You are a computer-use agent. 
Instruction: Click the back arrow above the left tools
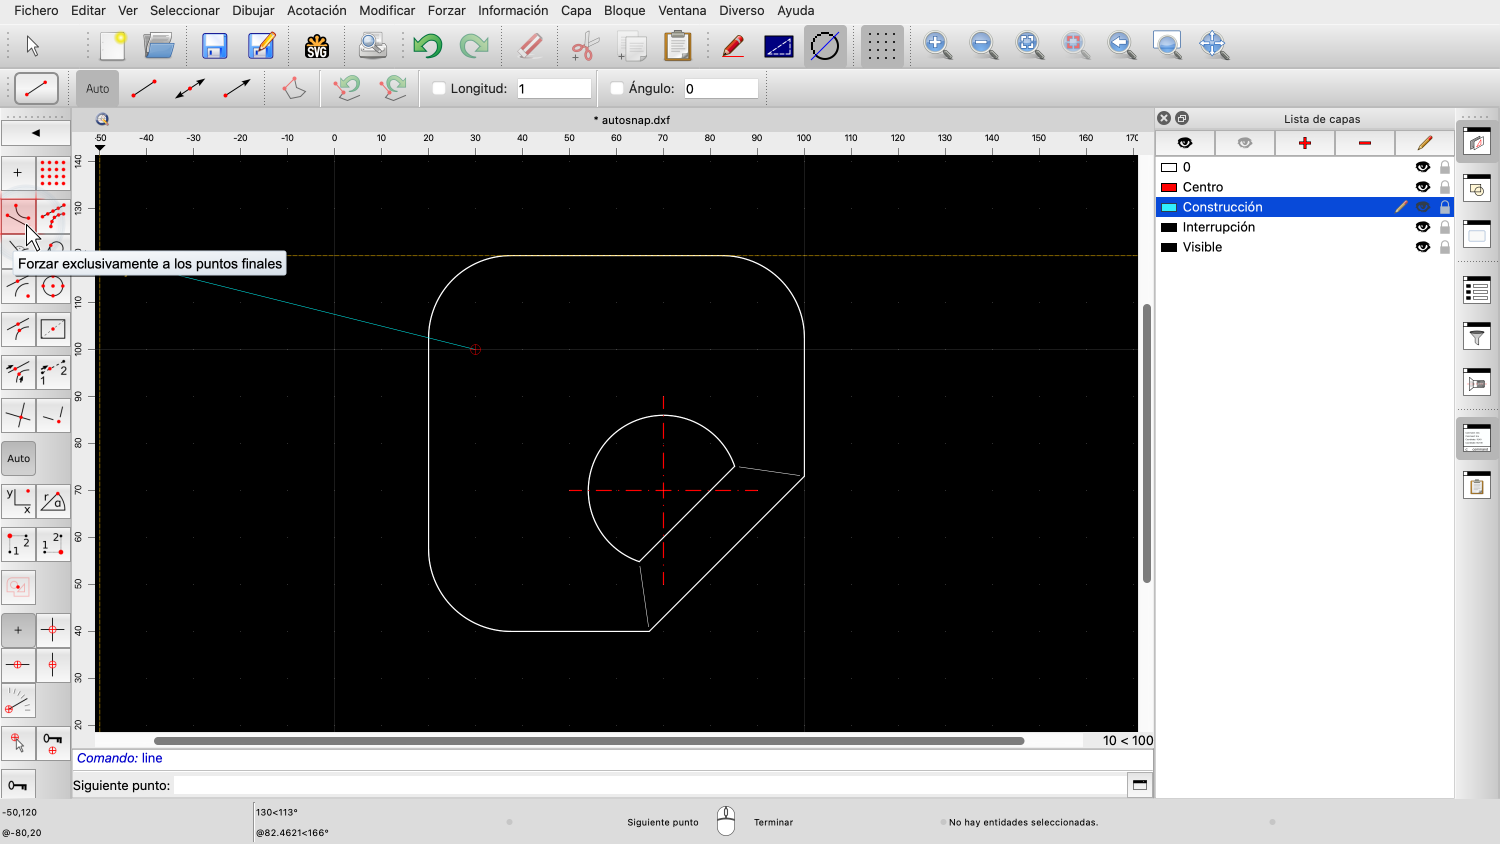[x=36, y=133]
